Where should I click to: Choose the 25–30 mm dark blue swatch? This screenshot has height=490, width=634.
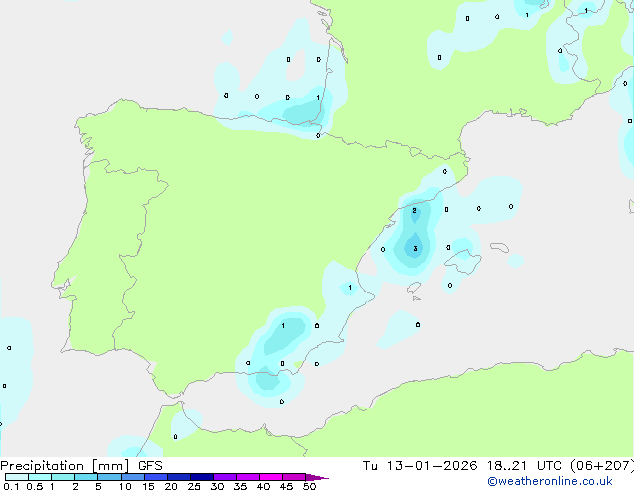202,477
